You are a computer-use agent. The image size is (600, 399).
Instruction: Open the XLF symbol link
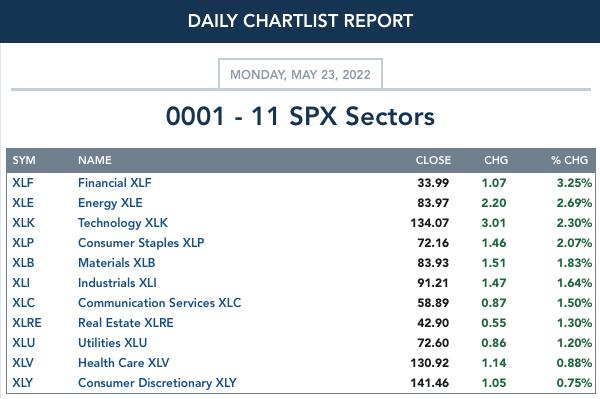[x=23, y=183]
